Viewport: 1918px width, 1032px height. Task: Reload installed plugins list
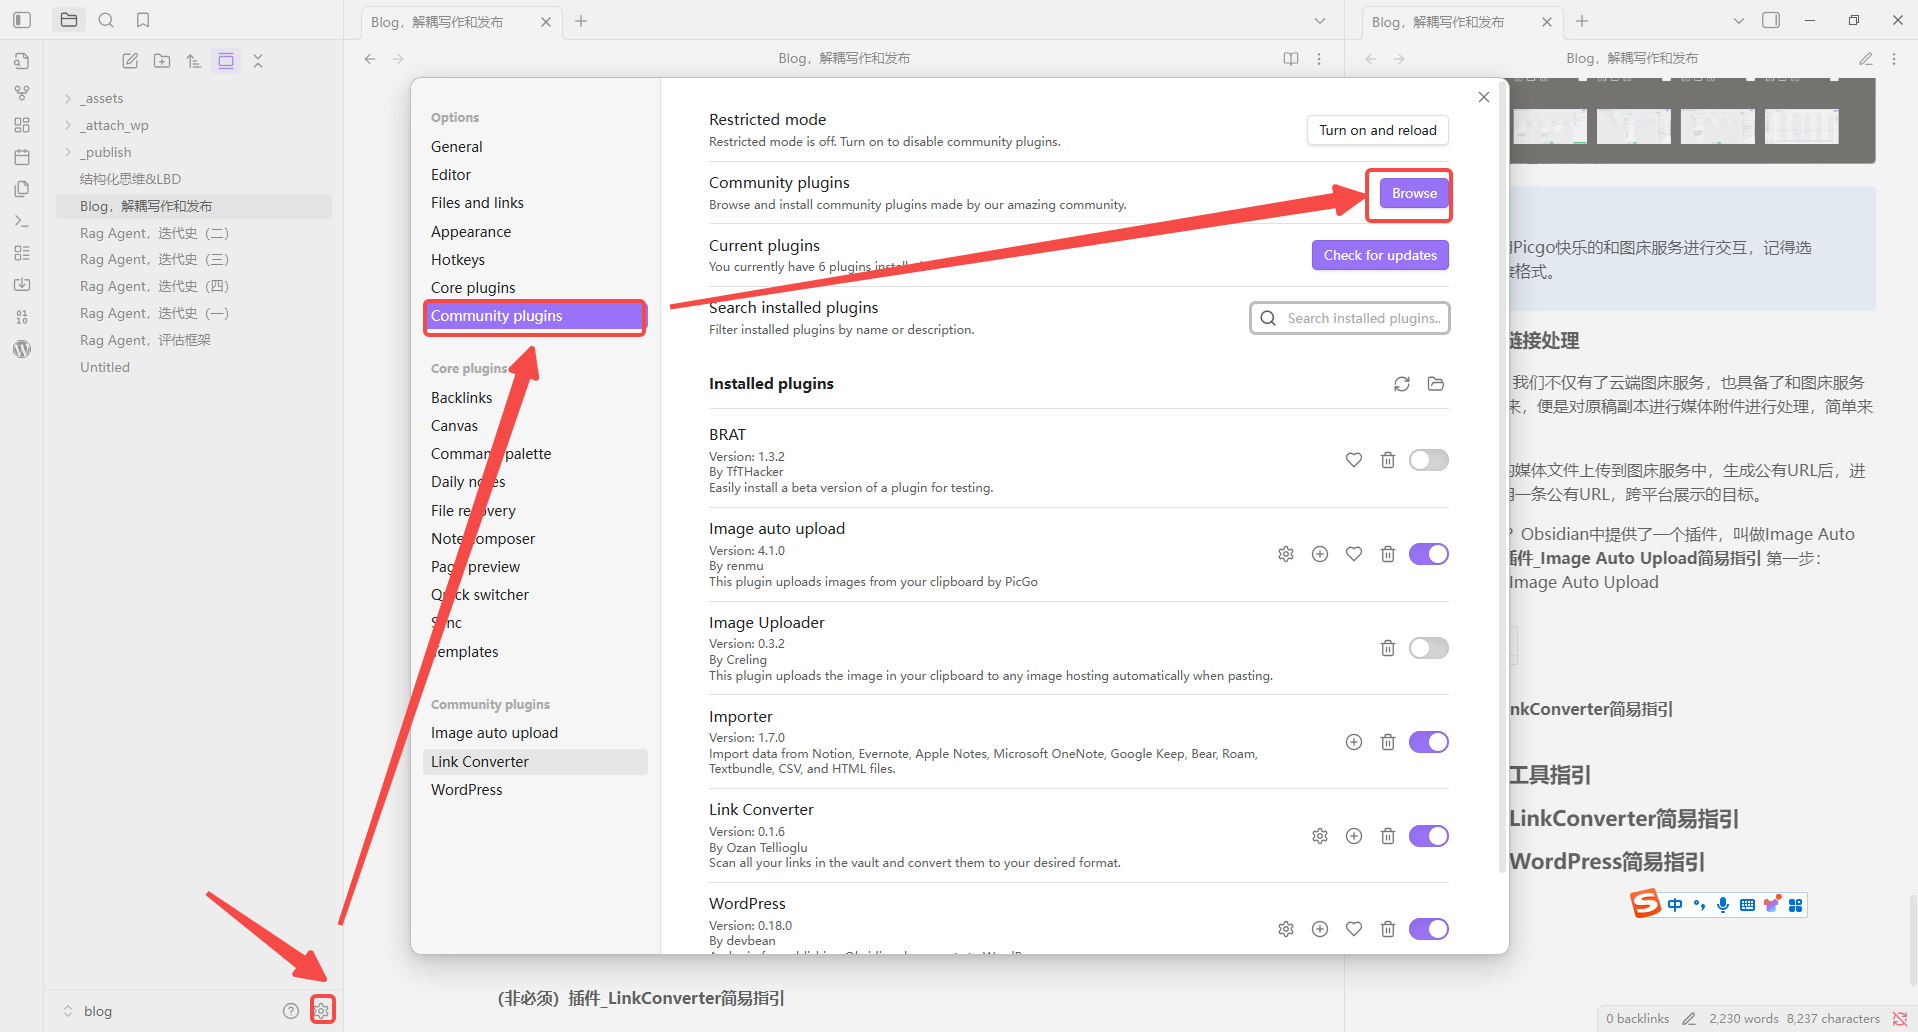coord(1401,384)
